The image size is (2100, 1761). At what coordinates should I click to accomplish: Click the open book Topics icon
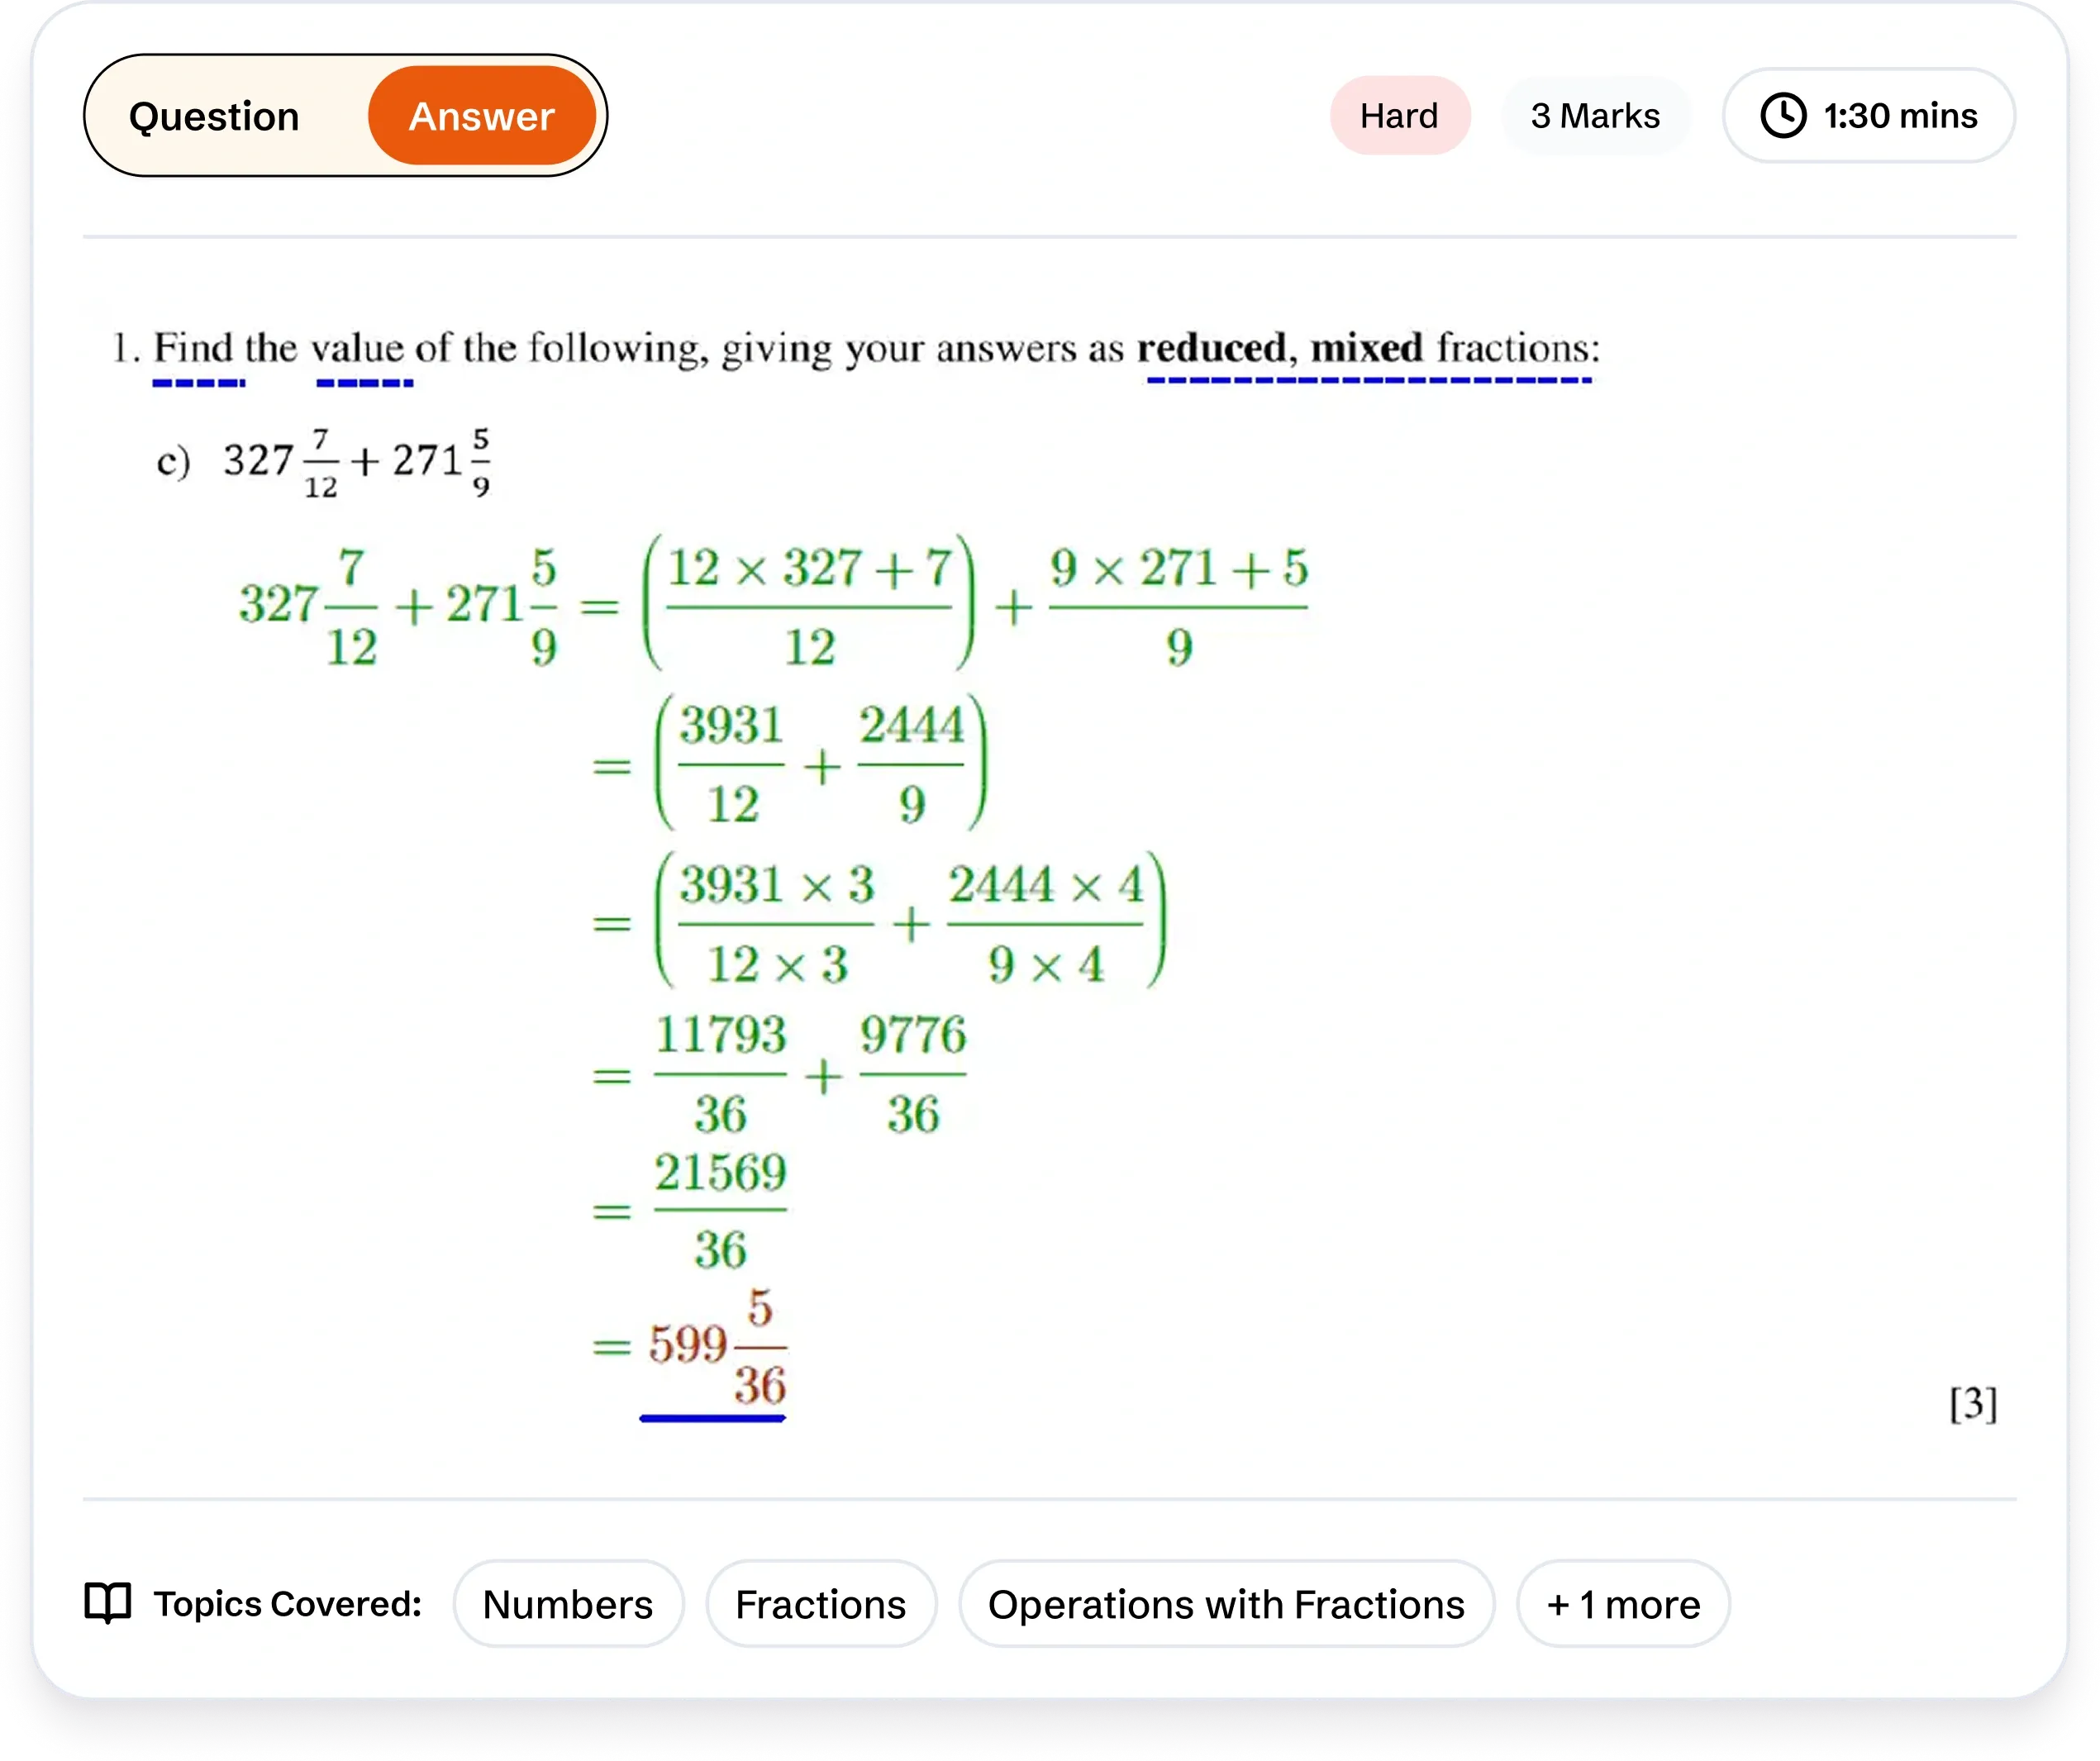[x=108, y=1604]
